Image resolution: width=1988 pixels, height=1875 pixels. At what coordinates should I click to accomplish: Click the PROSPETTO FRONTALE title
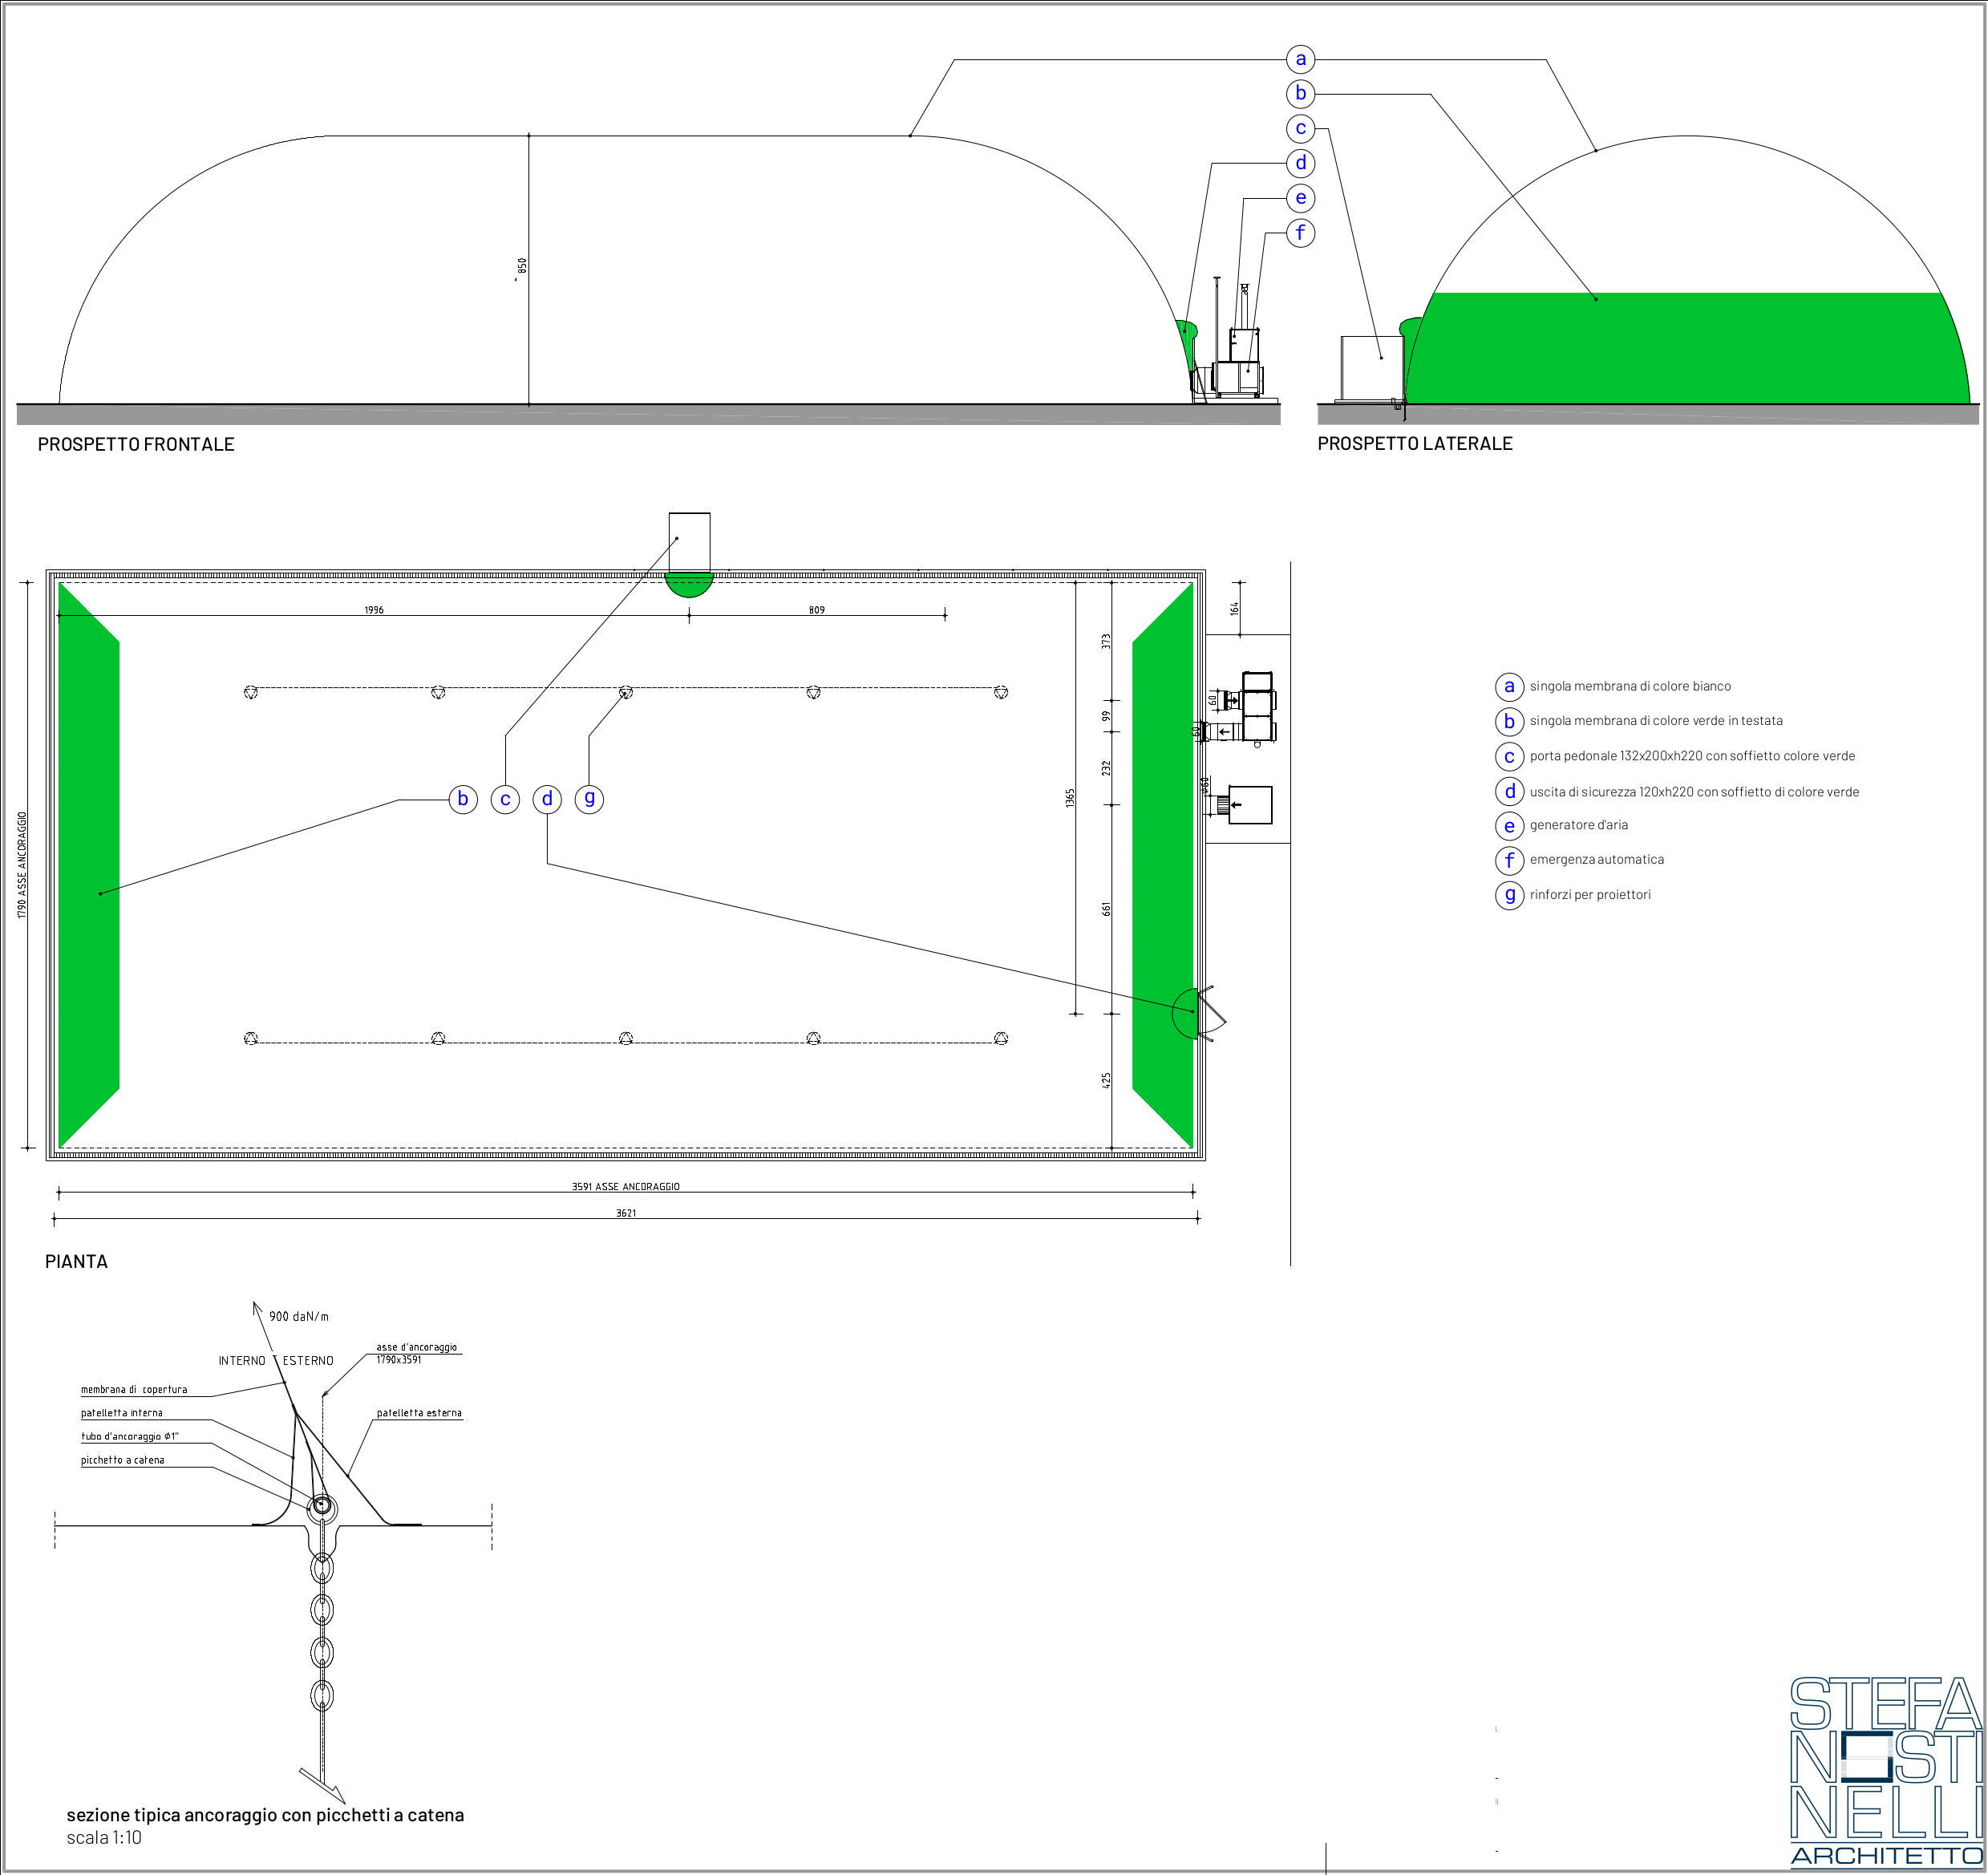pyautogui.click(x=136, y=444)
